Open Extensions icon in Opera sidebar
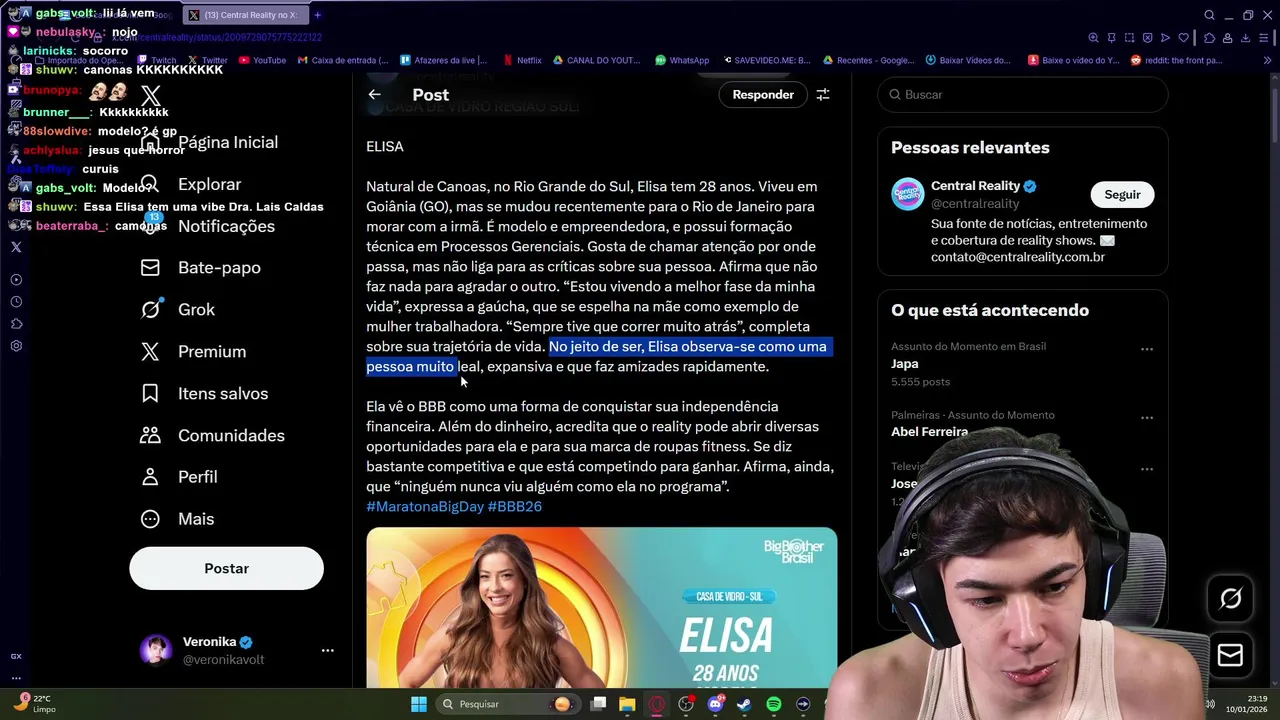The image size is (1280, 720). pos(16,324)
